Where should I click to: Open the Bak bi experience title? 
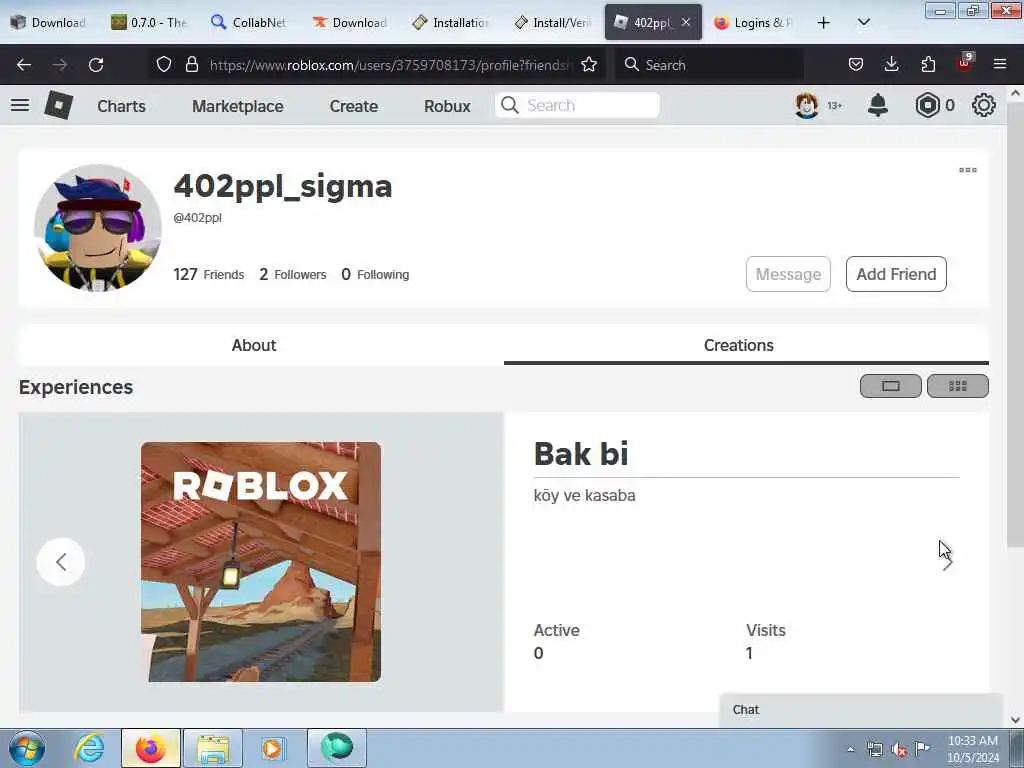tap(581, 454)
